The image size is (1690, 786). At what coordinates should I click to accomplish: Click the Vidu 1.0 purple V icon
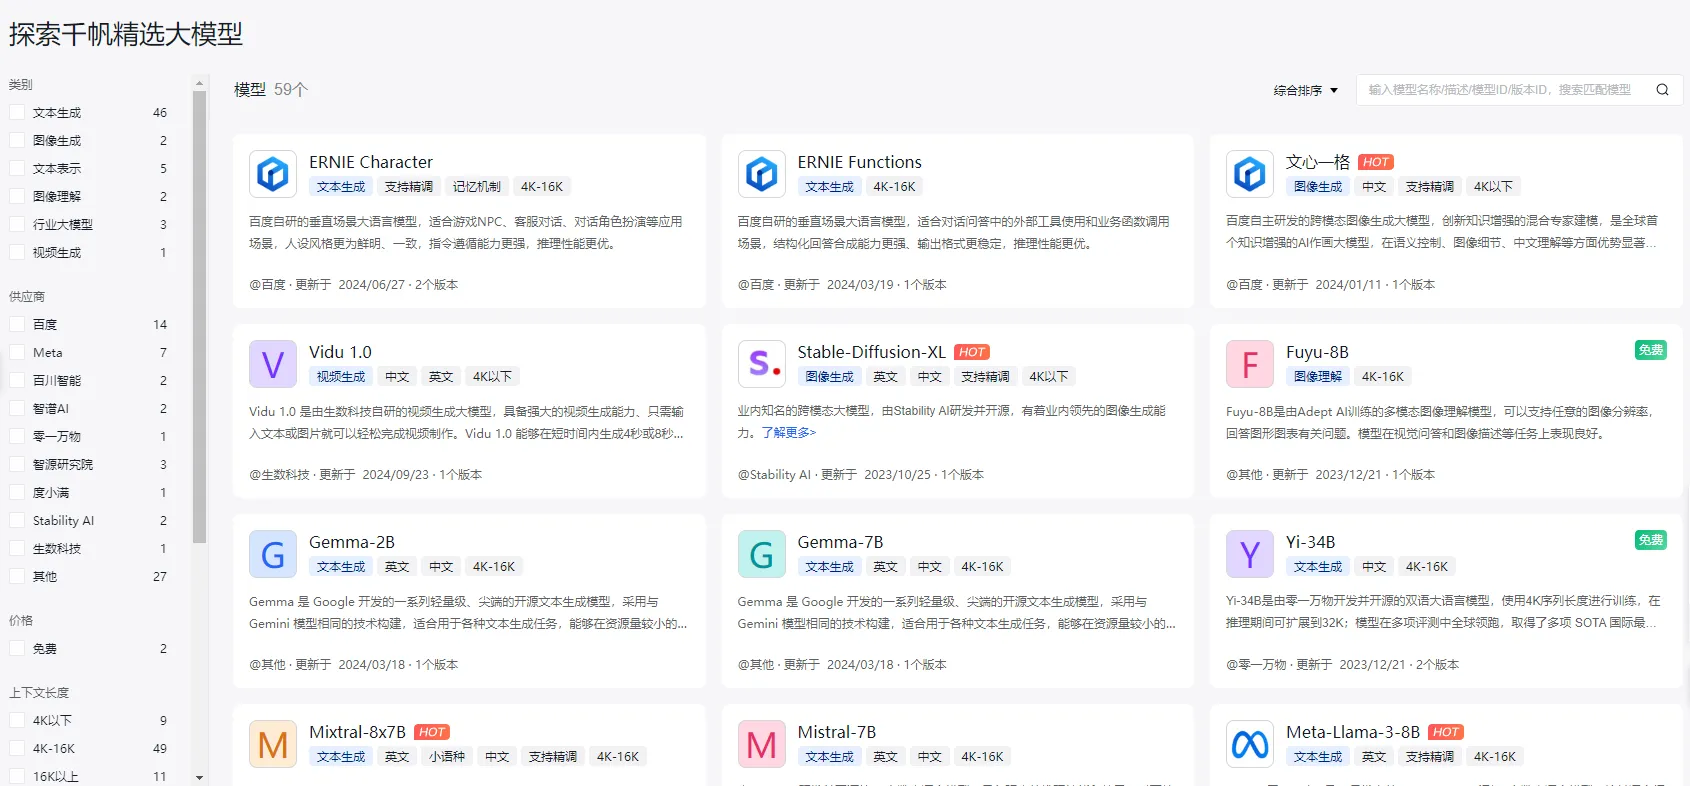coord(273,364)
